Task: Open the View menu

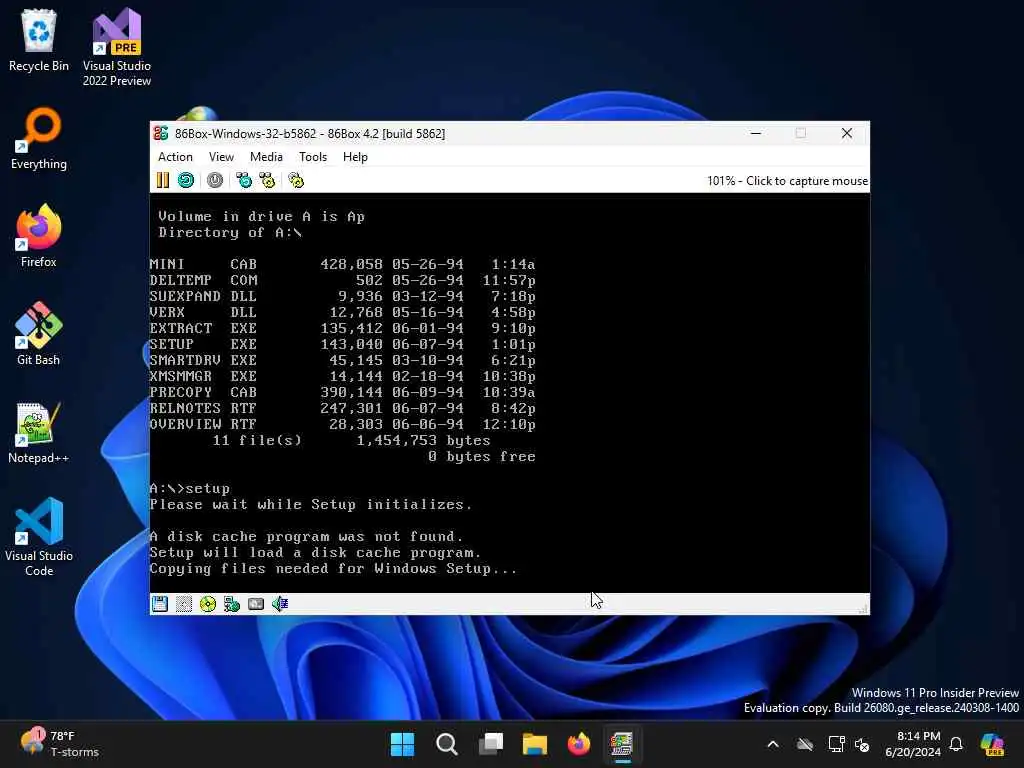Action: [221, 157]
